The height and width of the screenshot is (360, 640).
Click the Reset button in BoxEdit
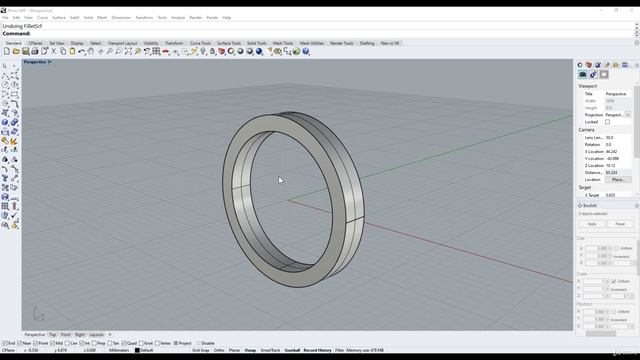click(x=620, y=224)
